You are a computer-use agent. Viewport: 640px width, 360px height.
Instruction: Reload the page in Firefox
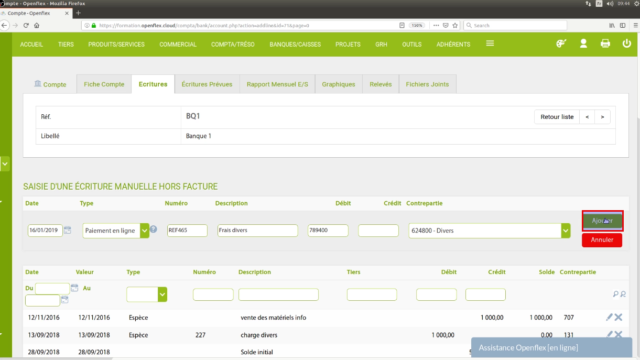26,25
